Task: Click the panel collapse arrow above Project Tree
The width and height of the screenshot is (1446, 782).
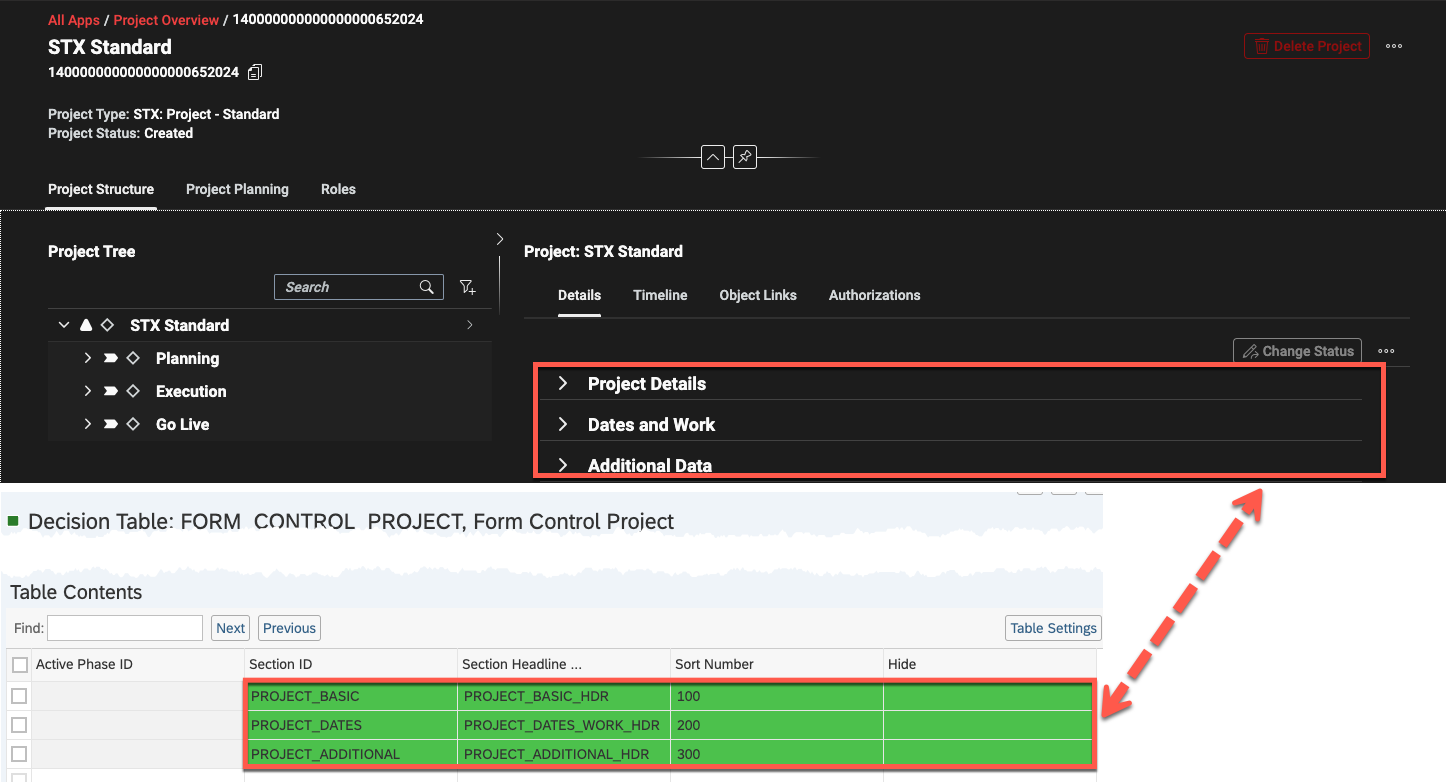Action: pyautogui.click(x=500, y=239)
